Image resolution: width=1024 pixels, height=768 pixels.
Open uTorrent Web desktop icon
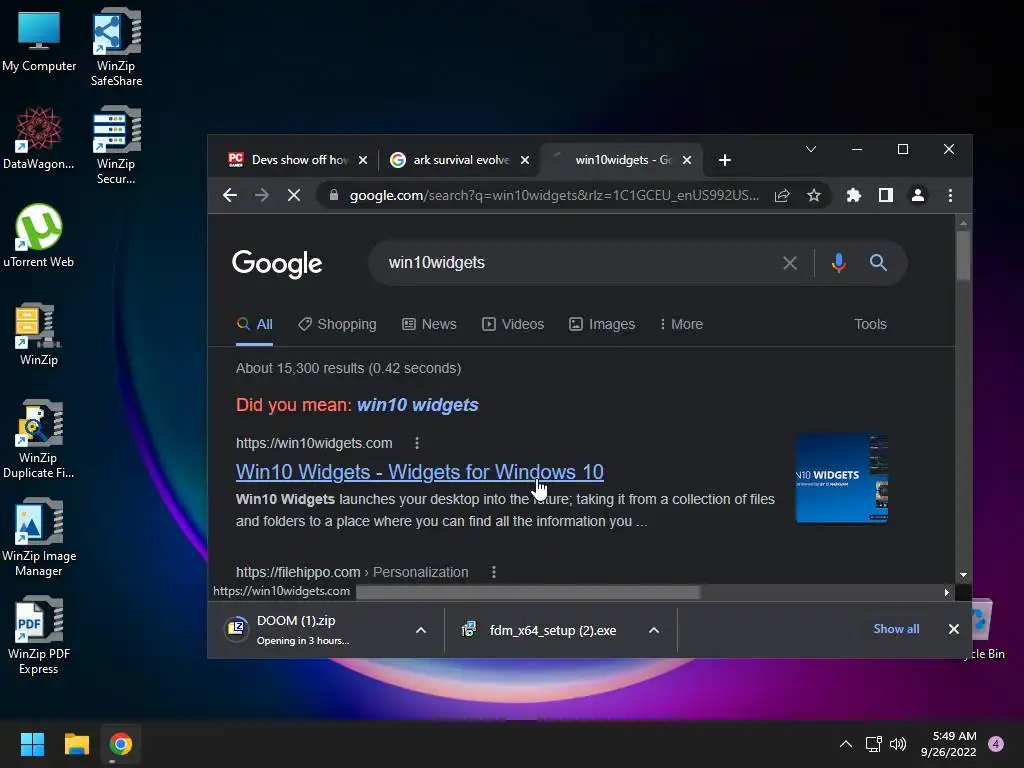39,236
